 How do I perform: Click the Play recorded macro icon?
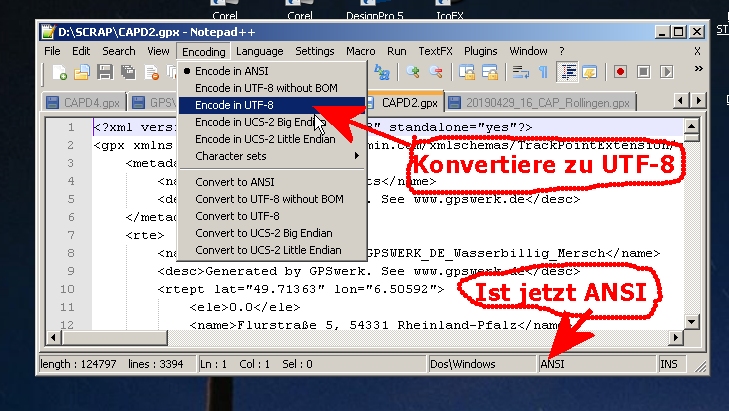click(666, 72)
